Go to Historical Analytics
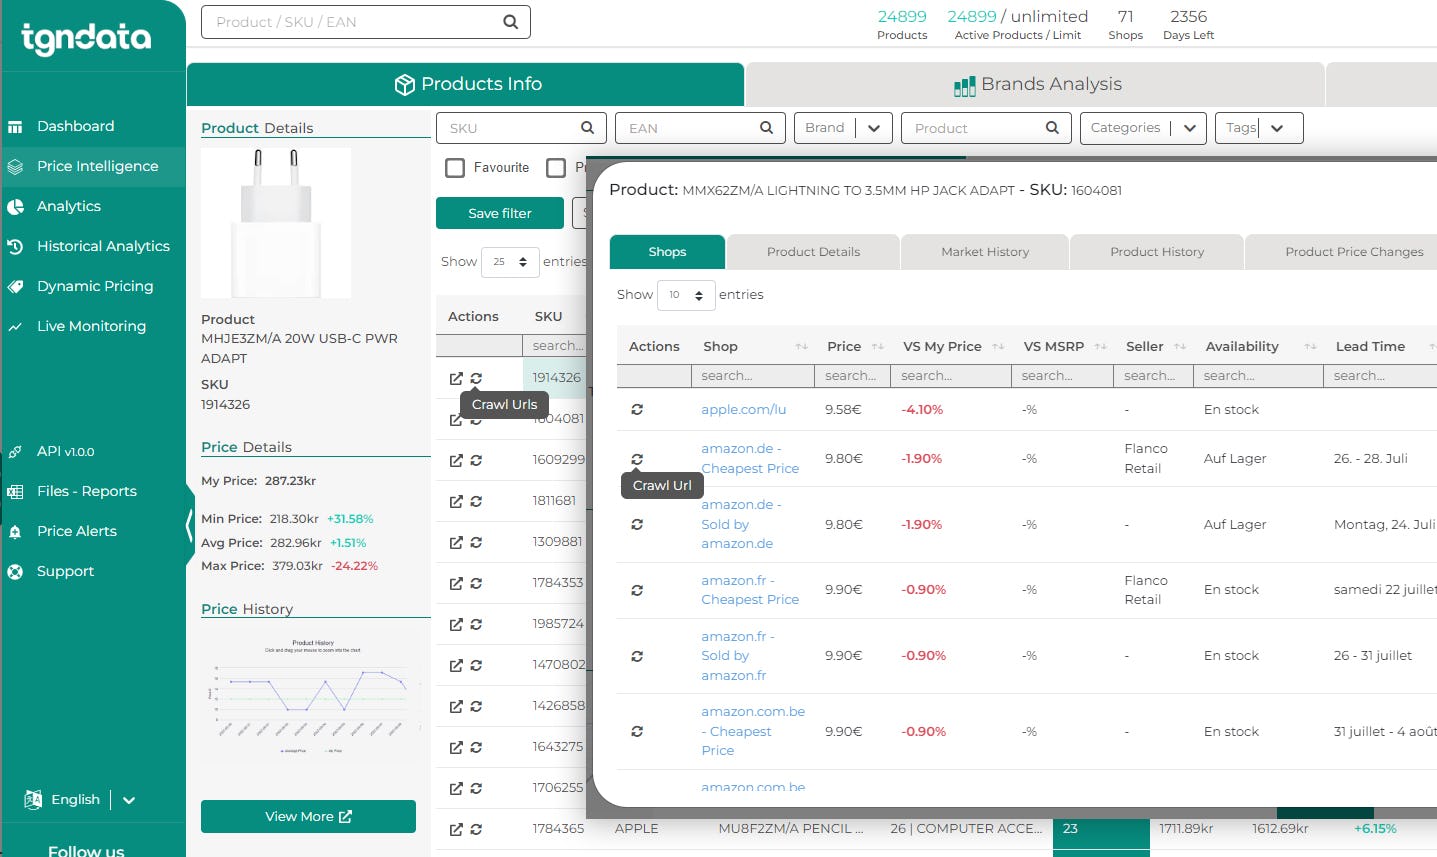This screenshot has width=1437, height=857. pos(103,246)
